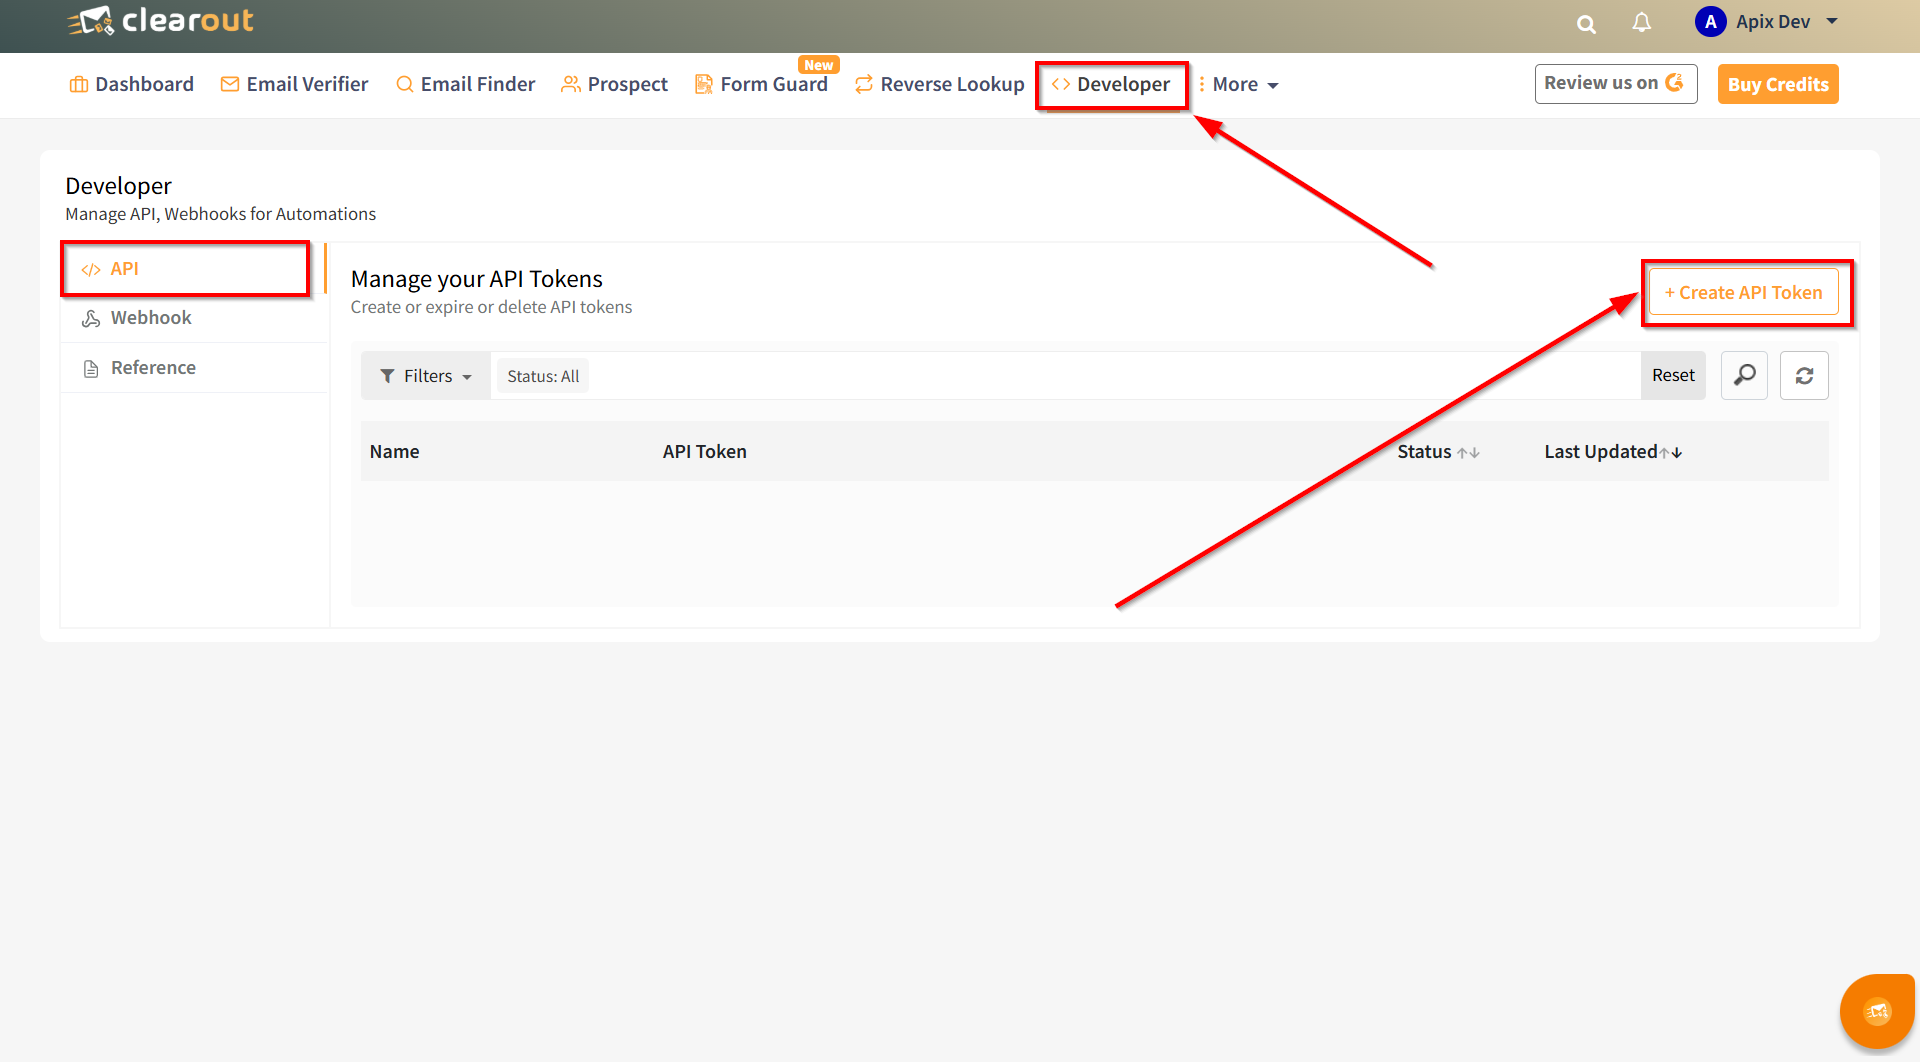Click the Reset button above the table
The image size is (1920, 1062).
click(x=1673, y=375)
